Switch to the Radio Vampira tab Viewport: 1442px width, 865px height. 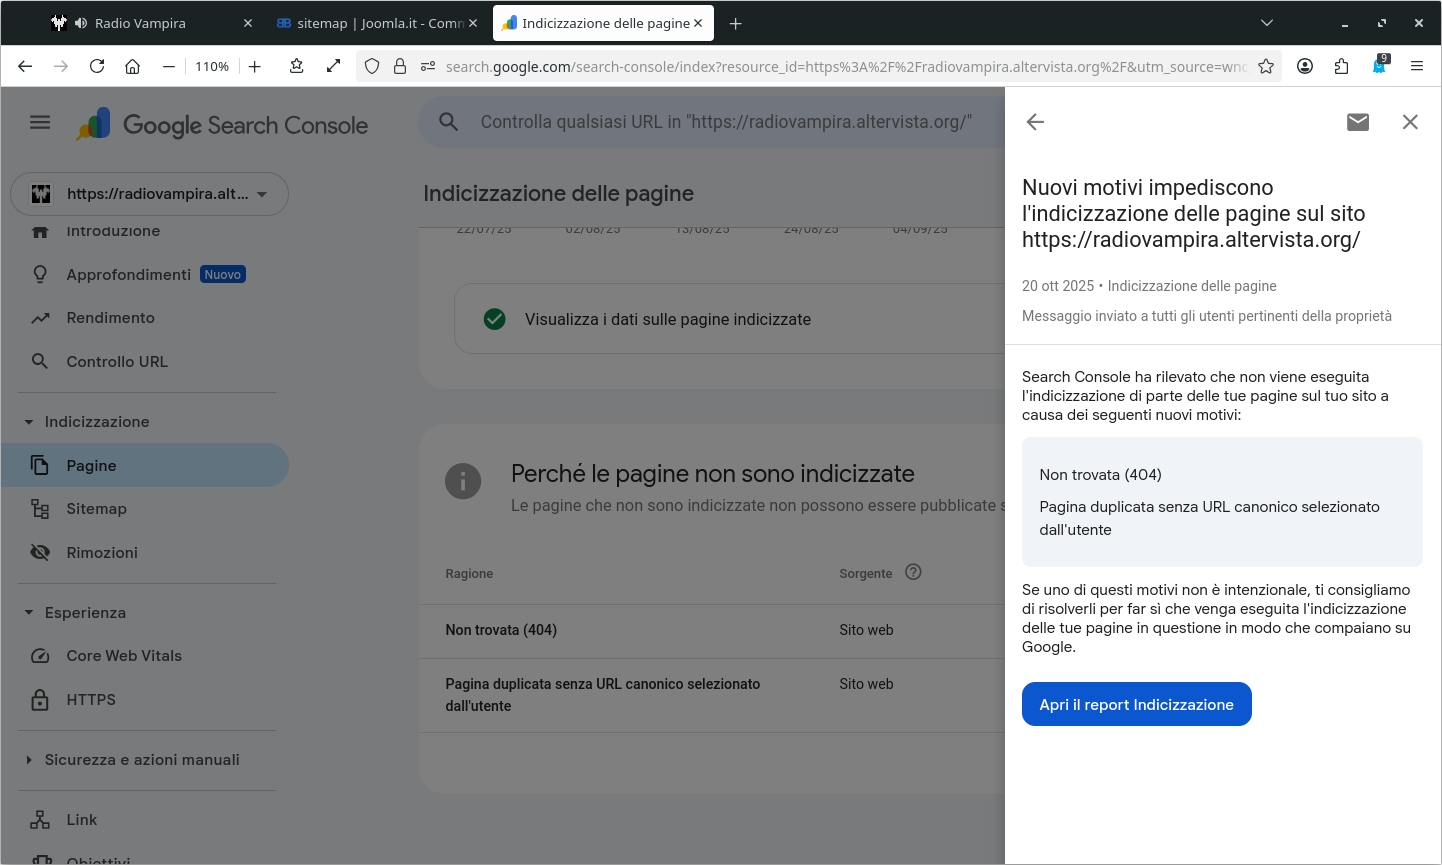(140, 23)
